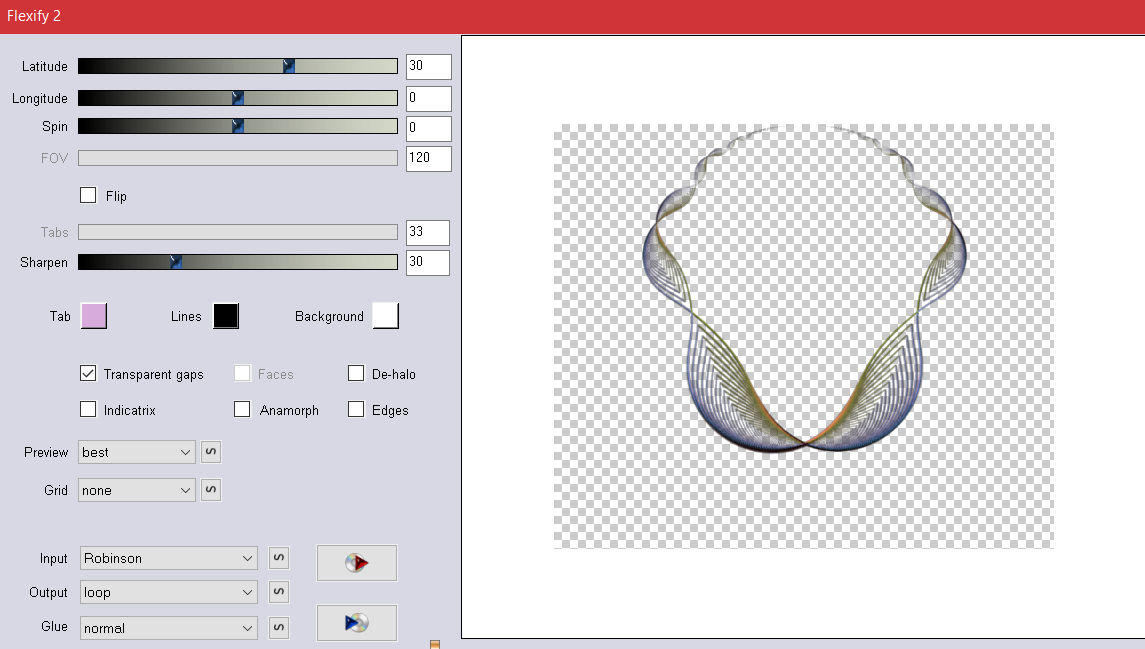
Task: Enable the De-halo checkbox
Action: click(356, 374)
